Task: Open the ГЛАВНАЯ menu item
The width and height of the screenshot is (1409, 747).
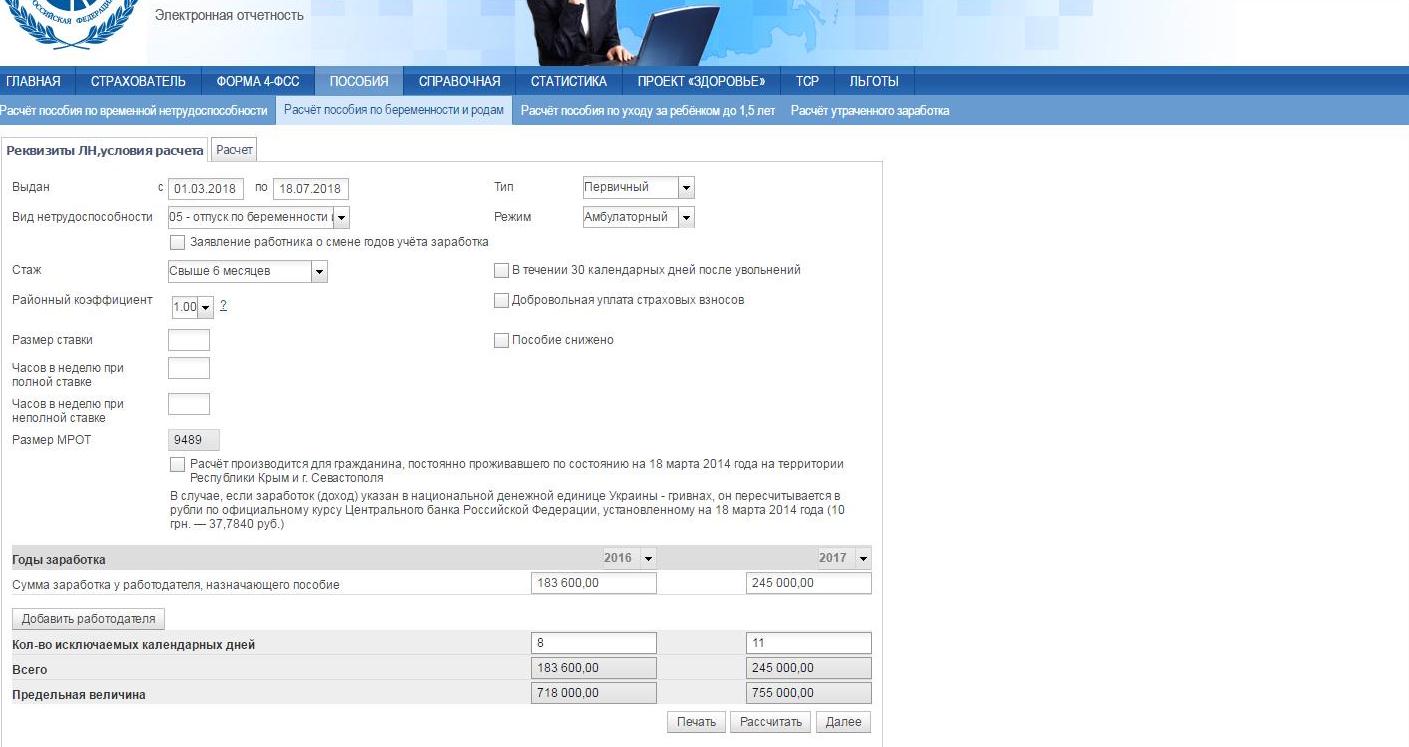Action: click(x=33, y=82)
